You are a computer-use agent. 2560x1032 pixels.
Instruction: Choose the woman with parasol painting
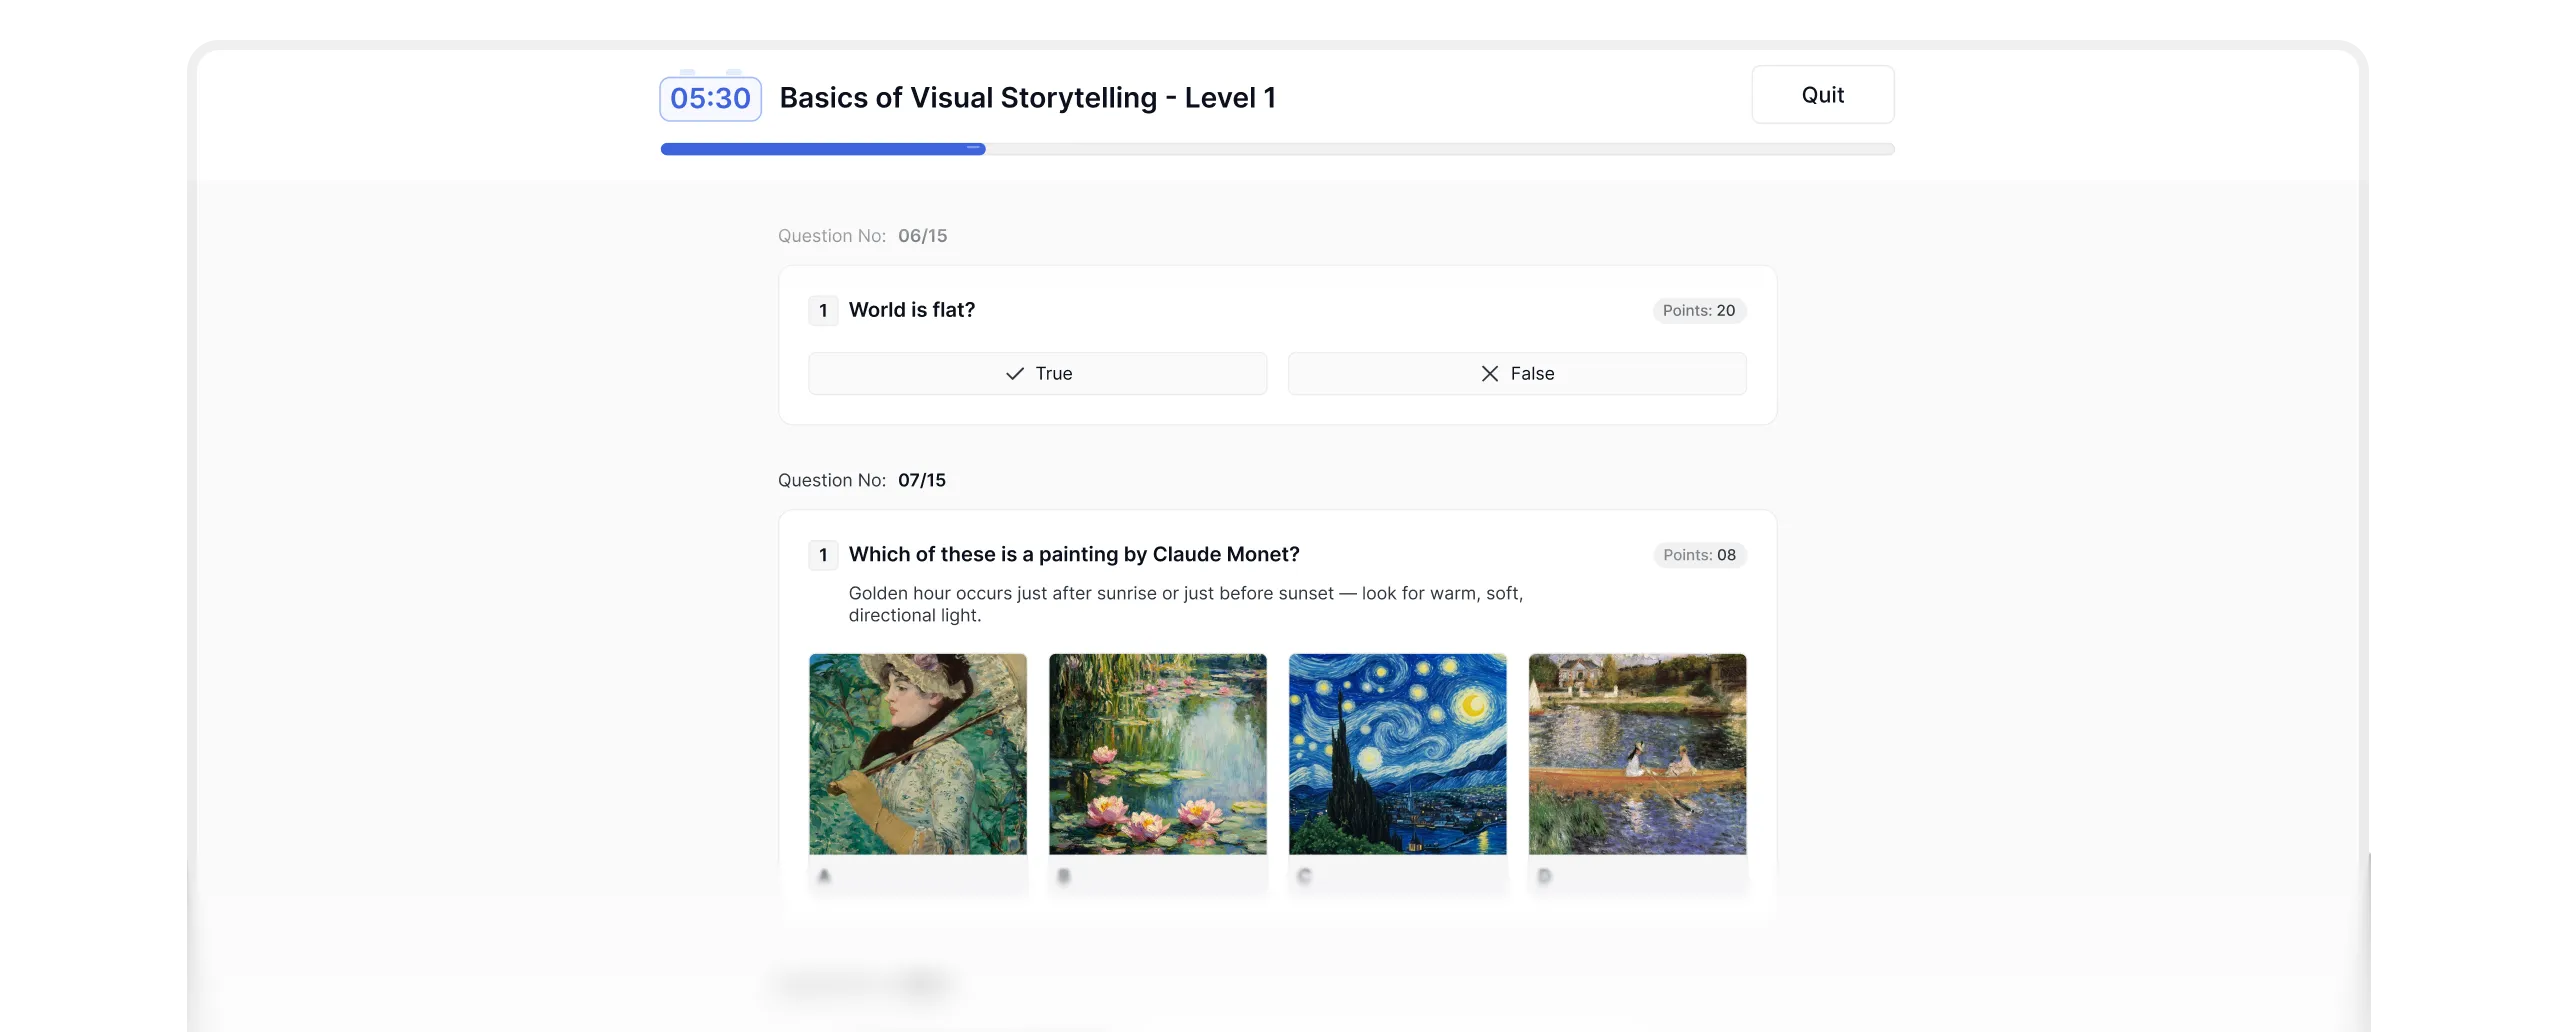917,754
